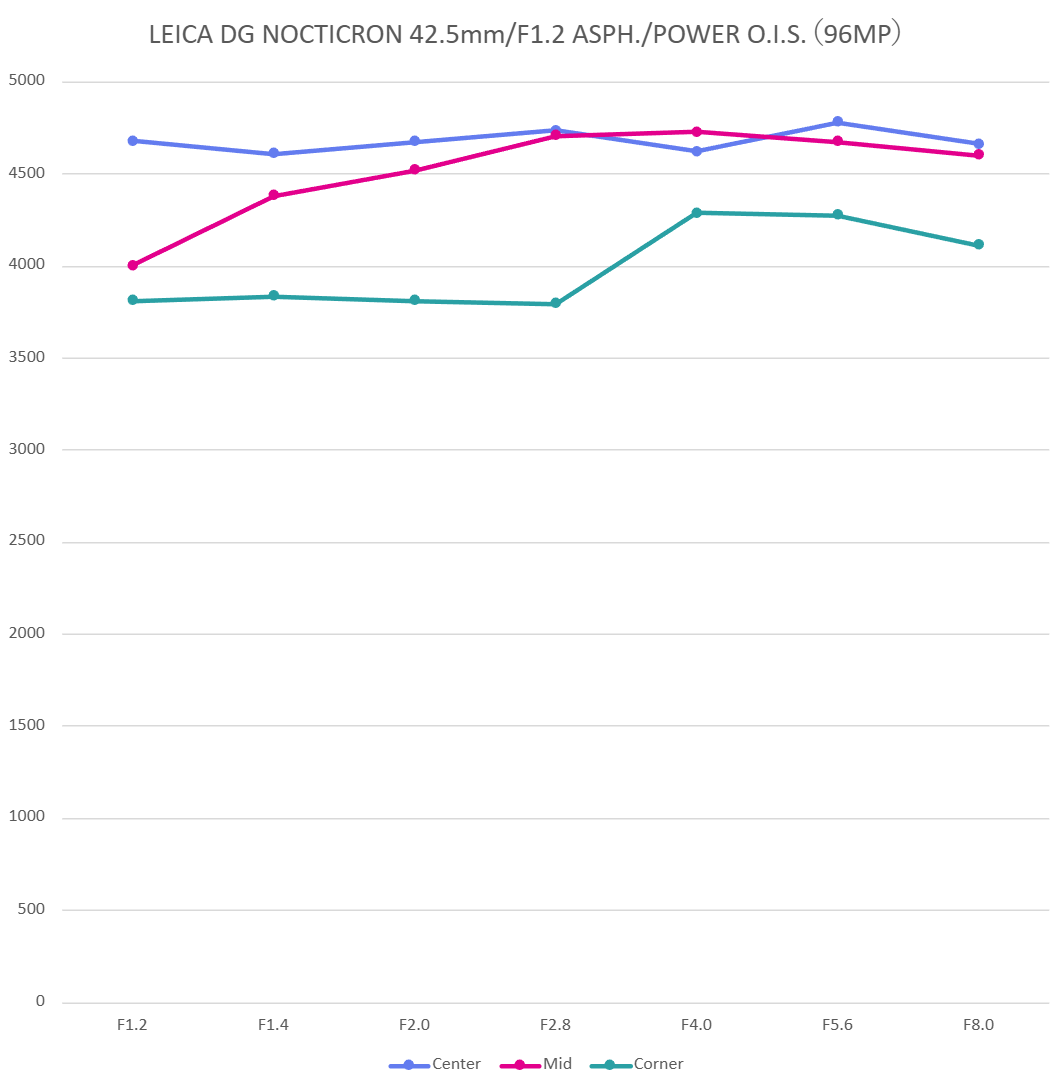Select the Corner legend entry
Image resolution: width=1060 pixels, height=1081 pixels.
point(658,1064)
